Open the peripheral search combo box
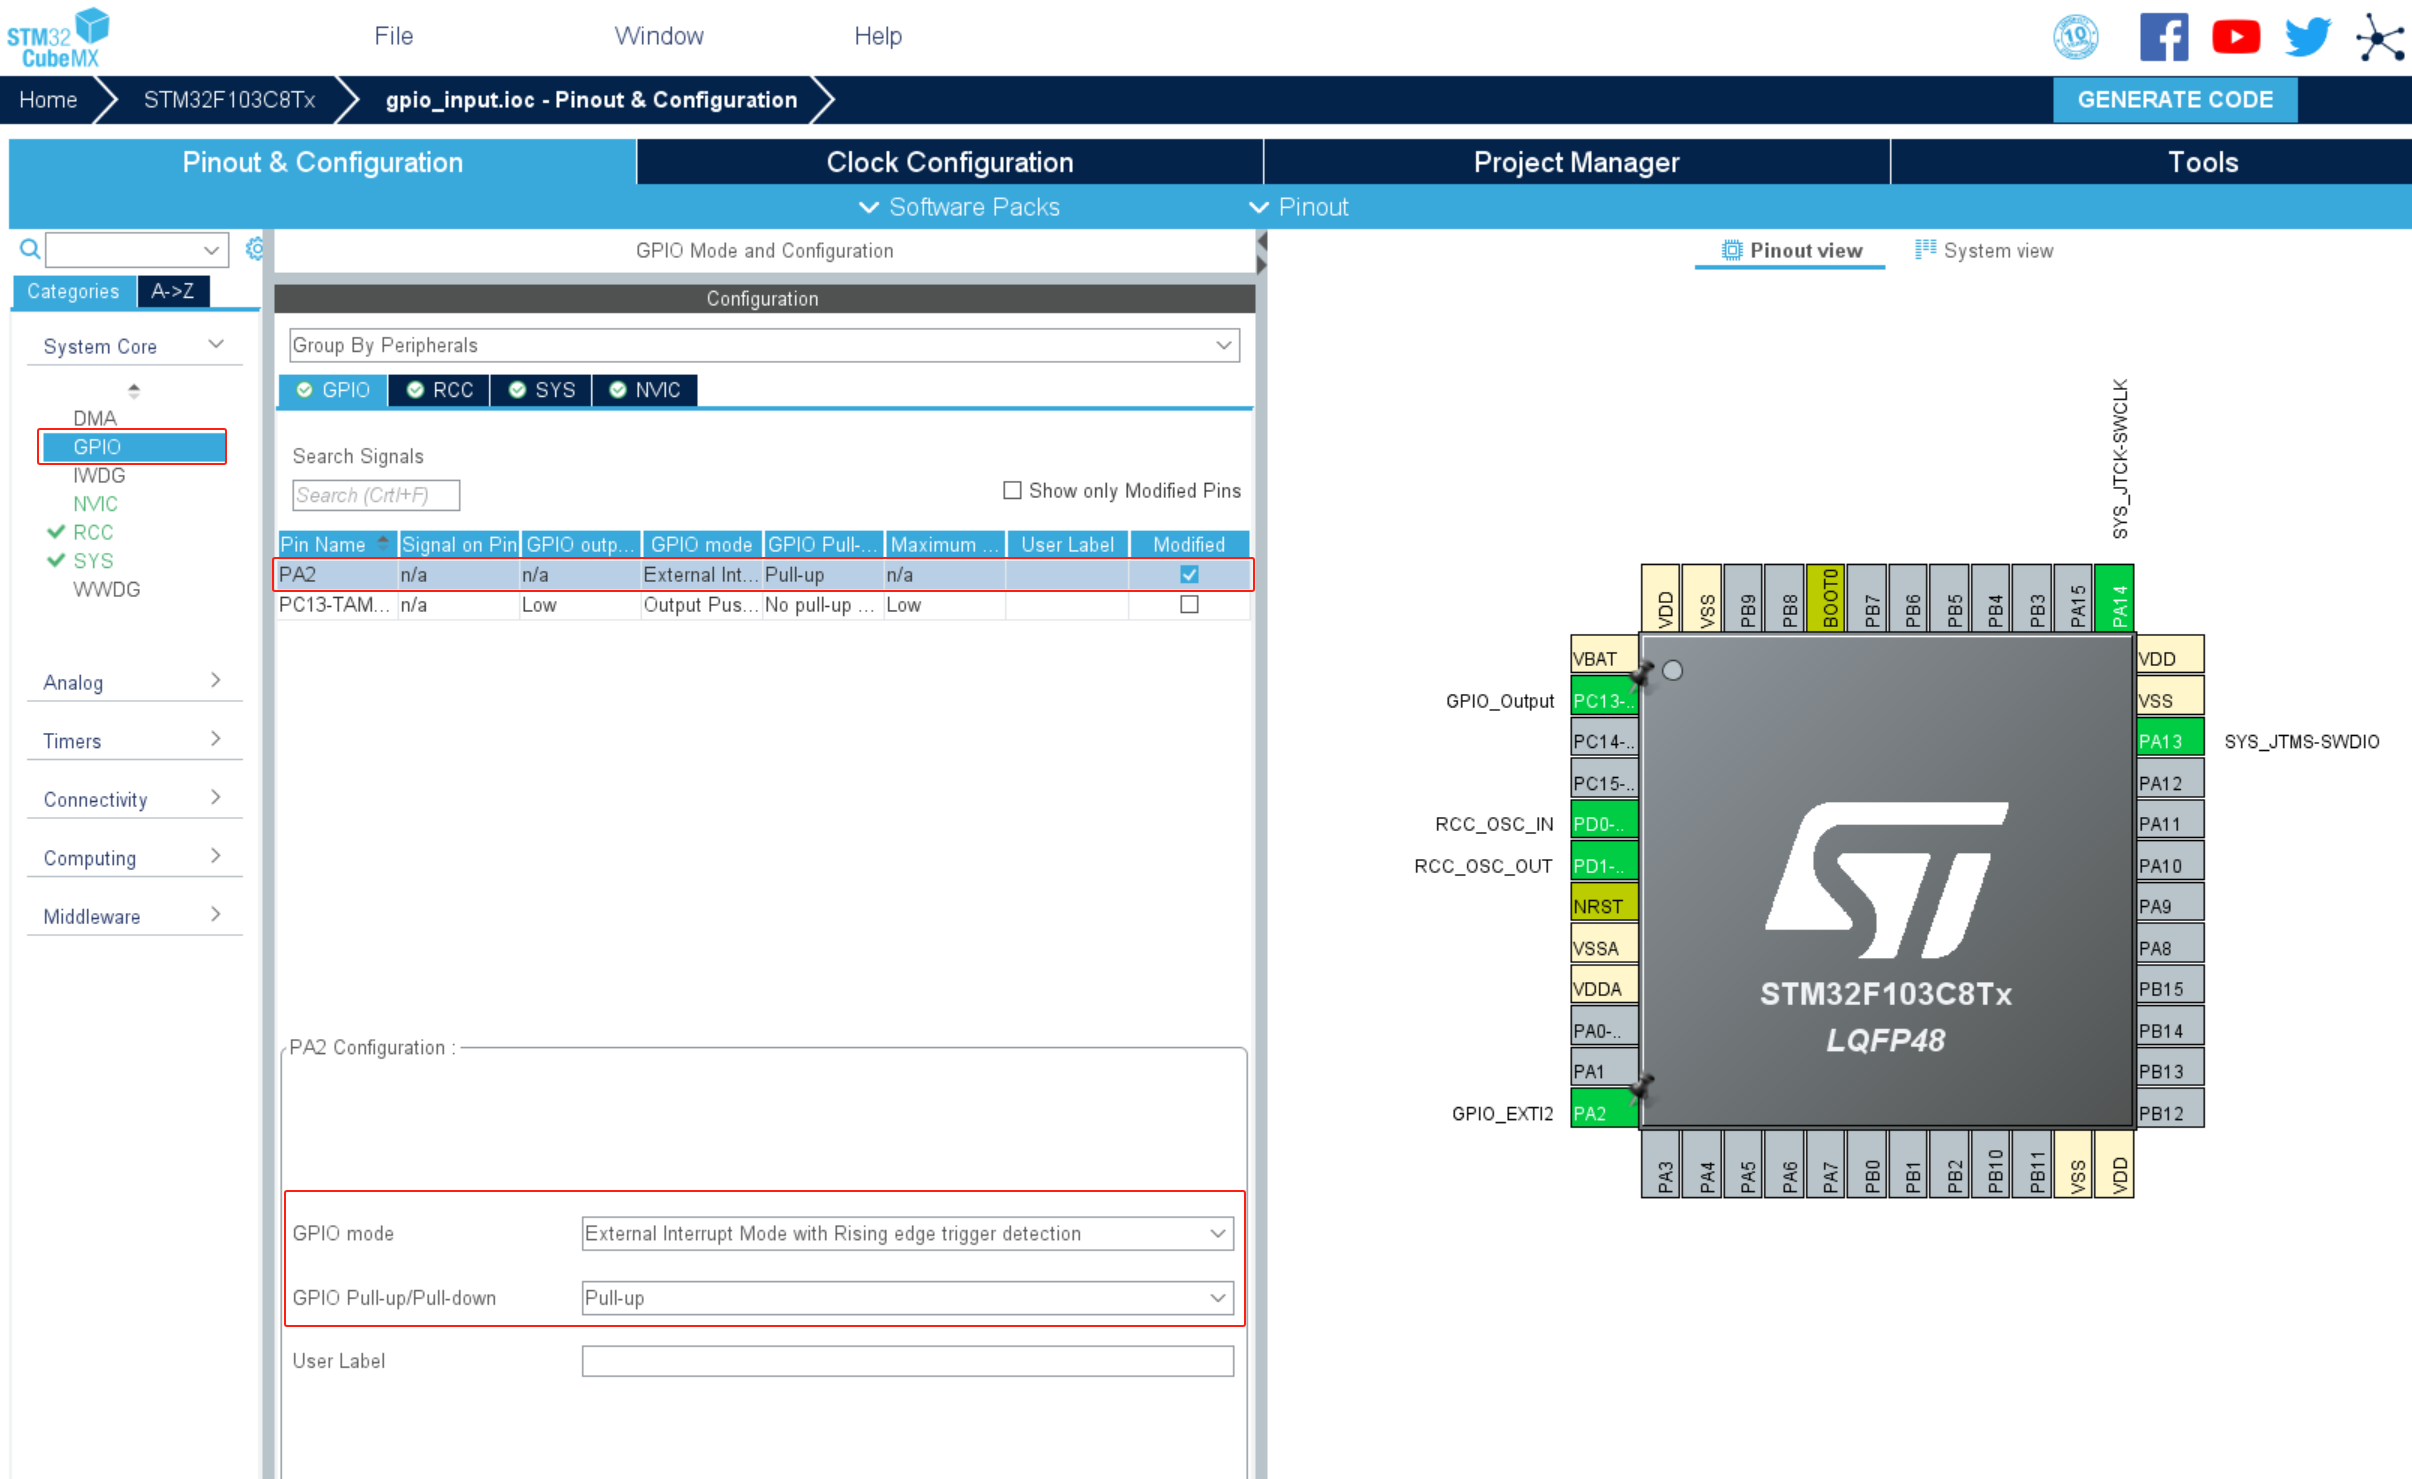 pyautogui.click(x=137, y=249)
